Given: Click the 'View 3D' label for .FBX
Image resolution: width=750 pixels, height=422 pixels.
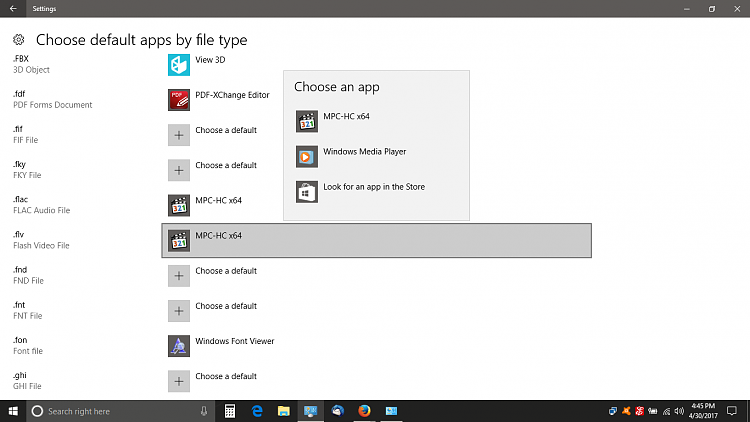Looking at the screenshot, I should pyautogui.click(x=210, y=60).
